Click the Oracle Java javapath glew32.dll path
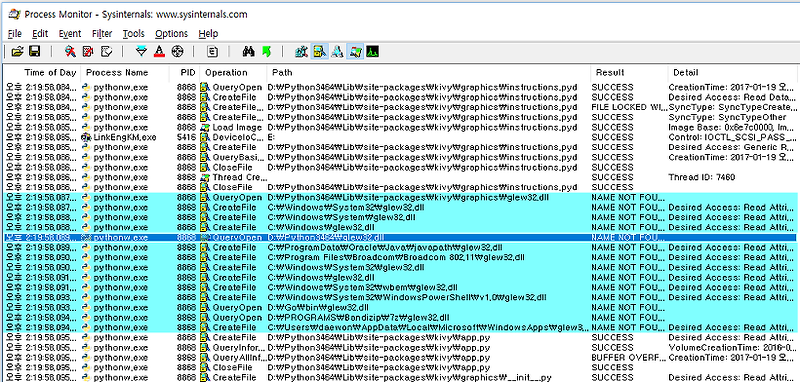 click(x=385, y=247)
